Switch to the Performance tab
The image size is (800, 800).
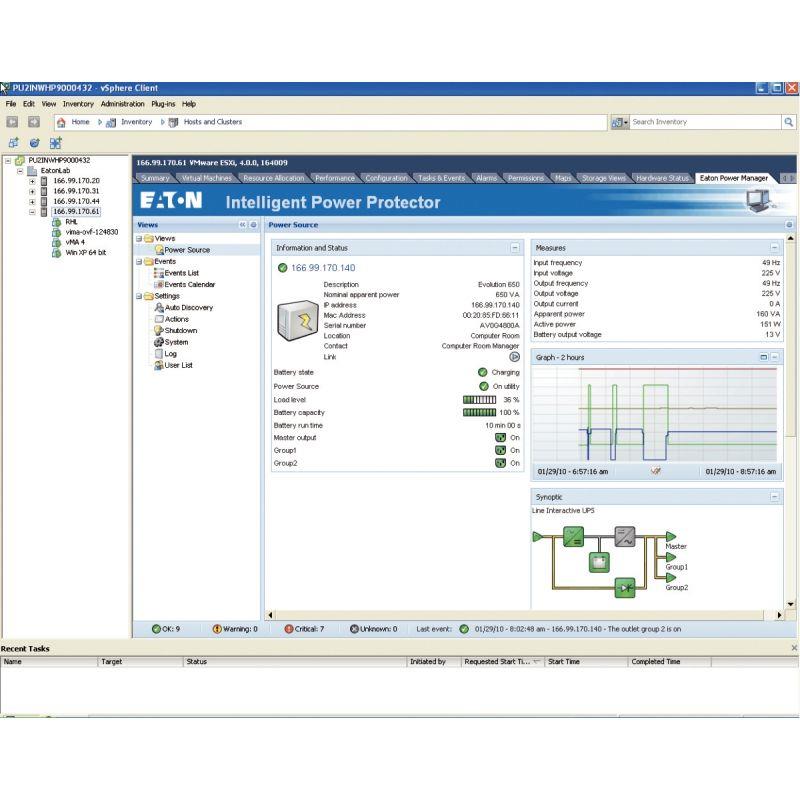[335, 178]
